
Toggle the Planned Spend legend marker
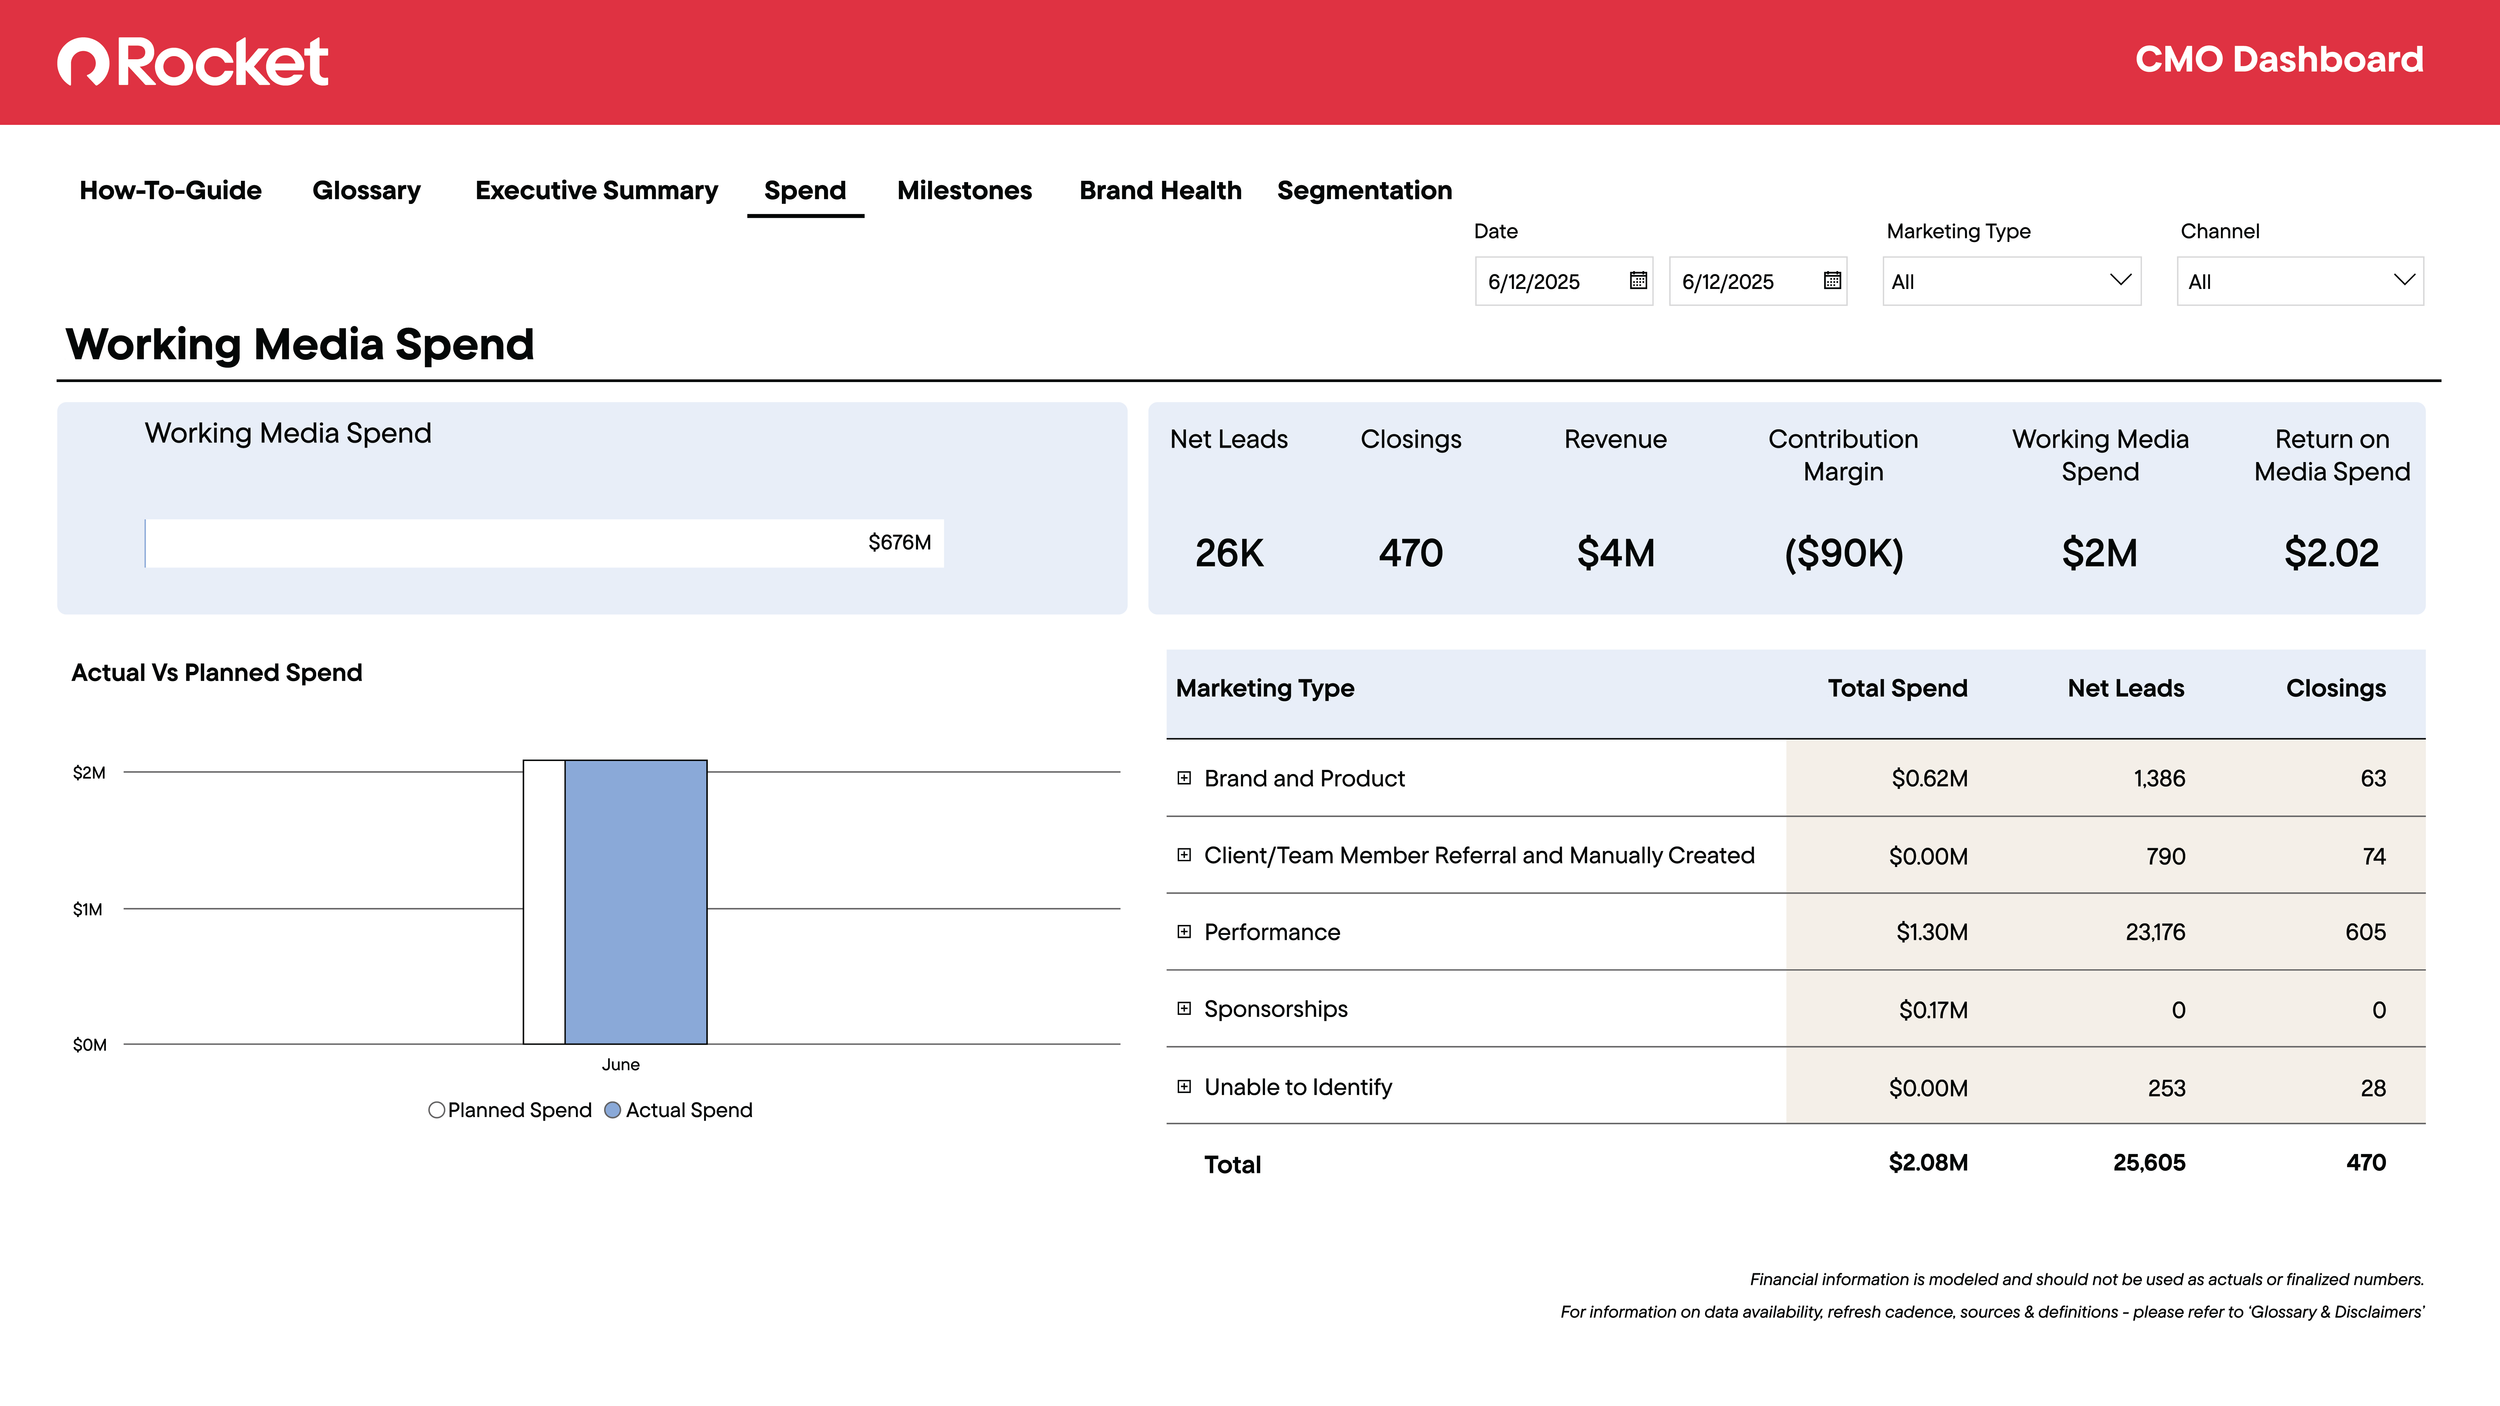[x=436, y=1110]
